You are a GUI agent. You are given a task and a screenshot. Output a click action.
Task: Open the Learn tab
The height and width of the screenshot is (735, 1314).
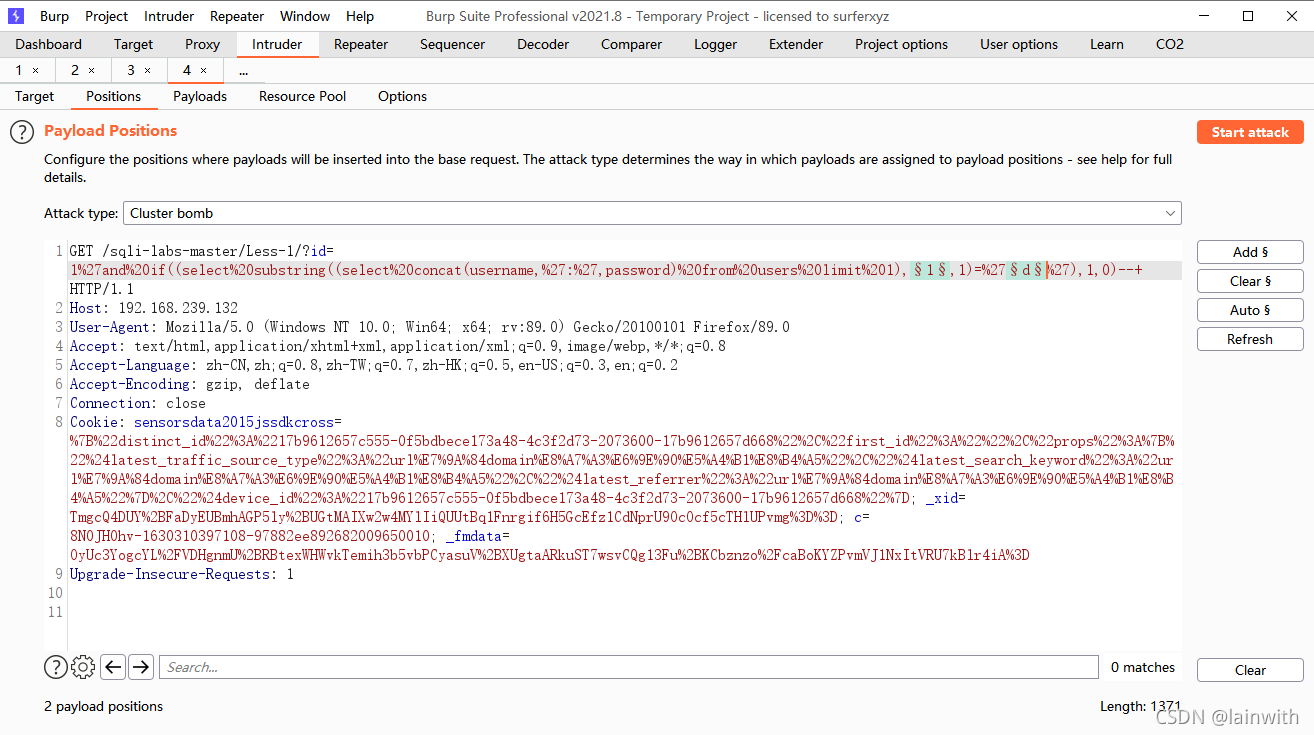pos(1107,44)
